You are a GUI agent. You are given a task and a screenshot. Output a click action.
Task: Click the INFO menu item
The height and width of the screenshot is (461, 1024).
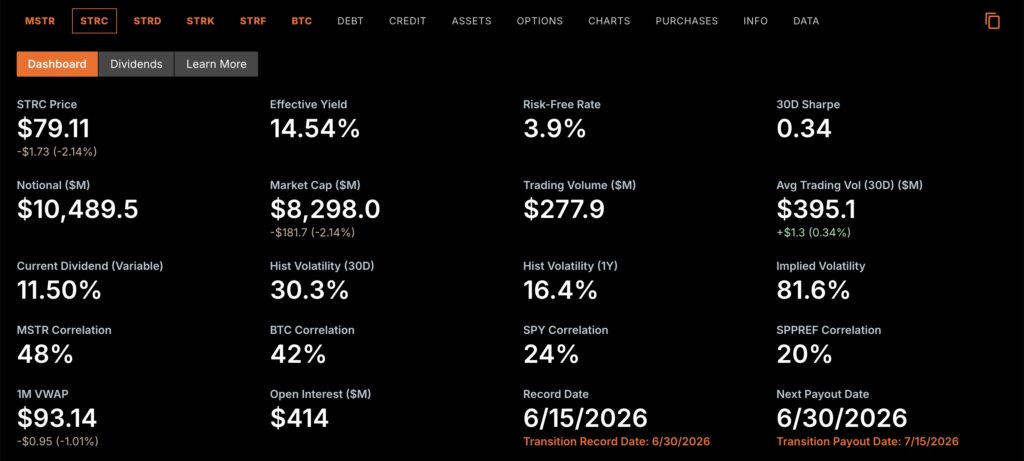coord(756,21)
